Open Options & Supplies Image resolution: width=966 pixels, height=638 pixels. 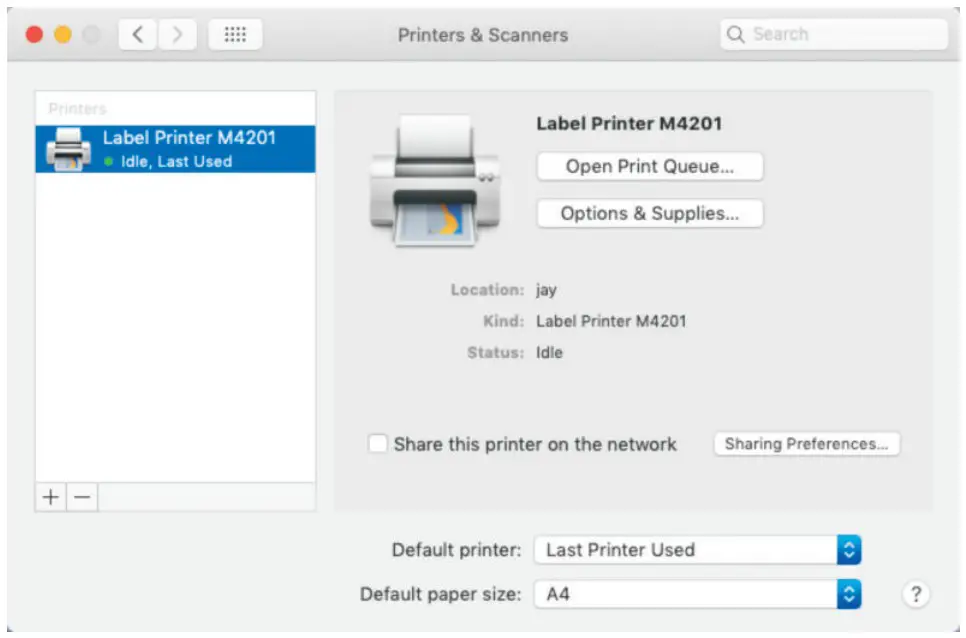tap(649, 214)
